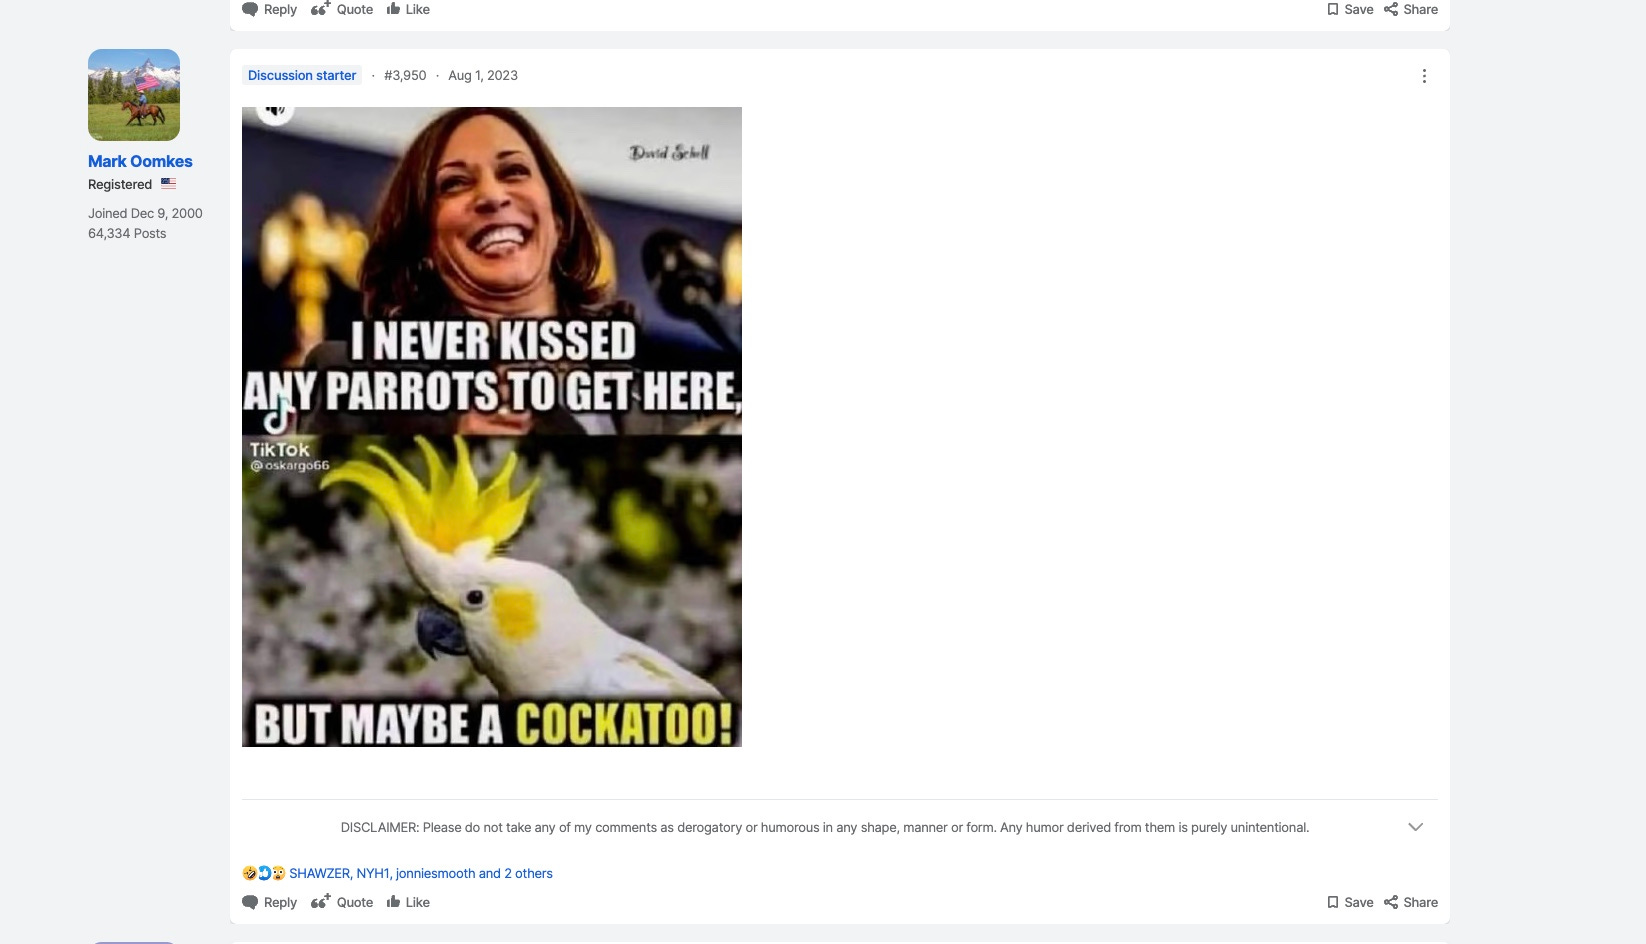The width and height of the screenshot is (1646, 944).
Task: Click the reaction emoji icons under the post
Action: click(x=264, y=873)
